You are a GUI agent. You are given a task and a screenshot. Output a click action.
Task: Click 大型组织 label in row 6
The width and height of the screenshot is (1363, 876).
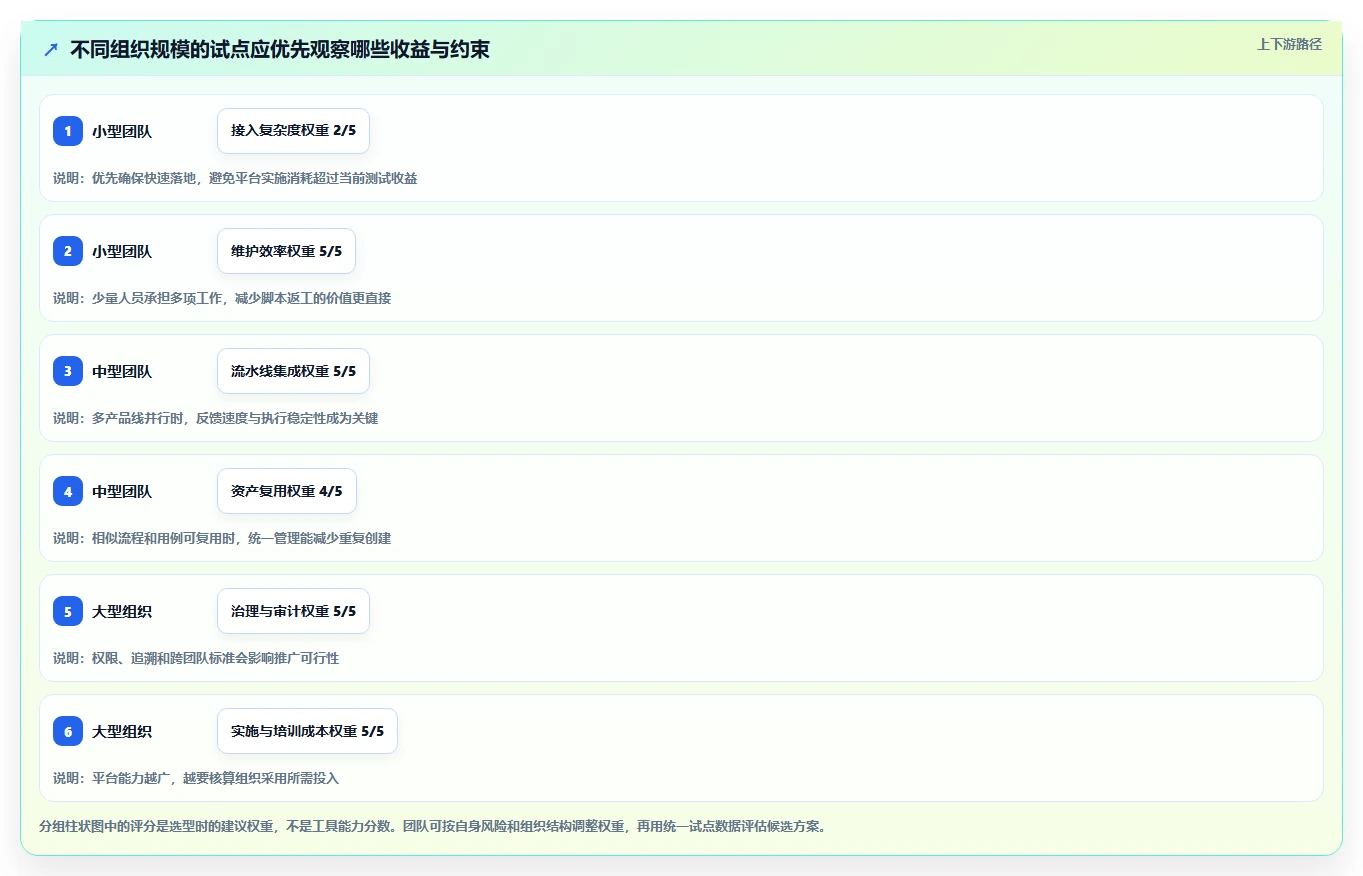tap(122, 731)
